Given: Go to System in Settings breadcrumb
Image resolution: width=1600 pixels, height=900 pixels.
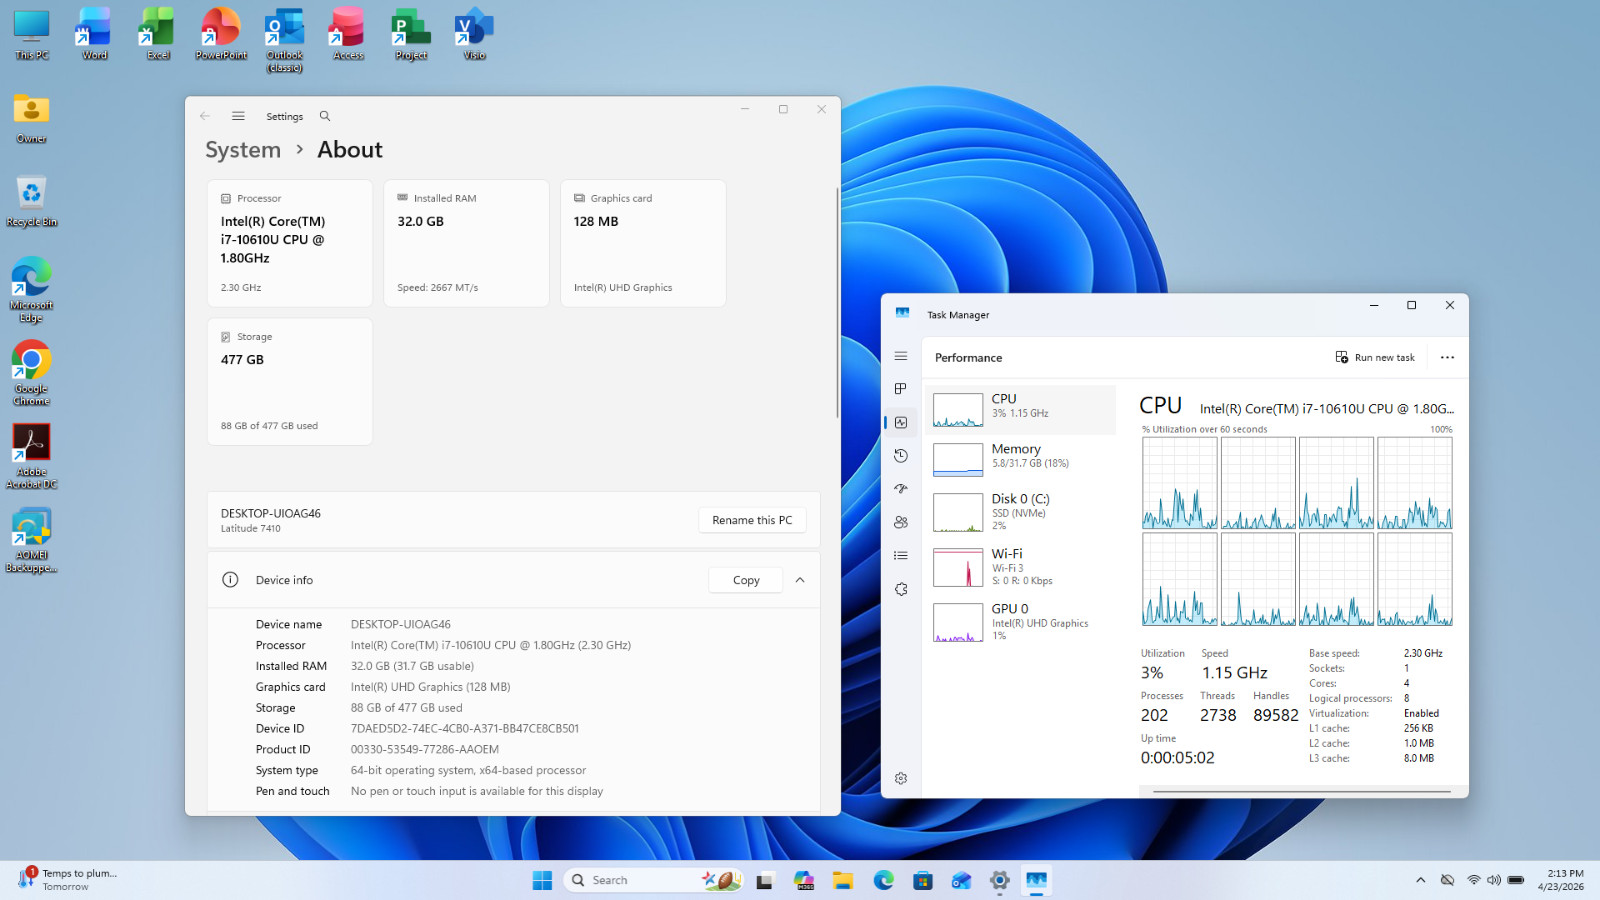Looking at the screenshot, I should (x=243, y=150).
